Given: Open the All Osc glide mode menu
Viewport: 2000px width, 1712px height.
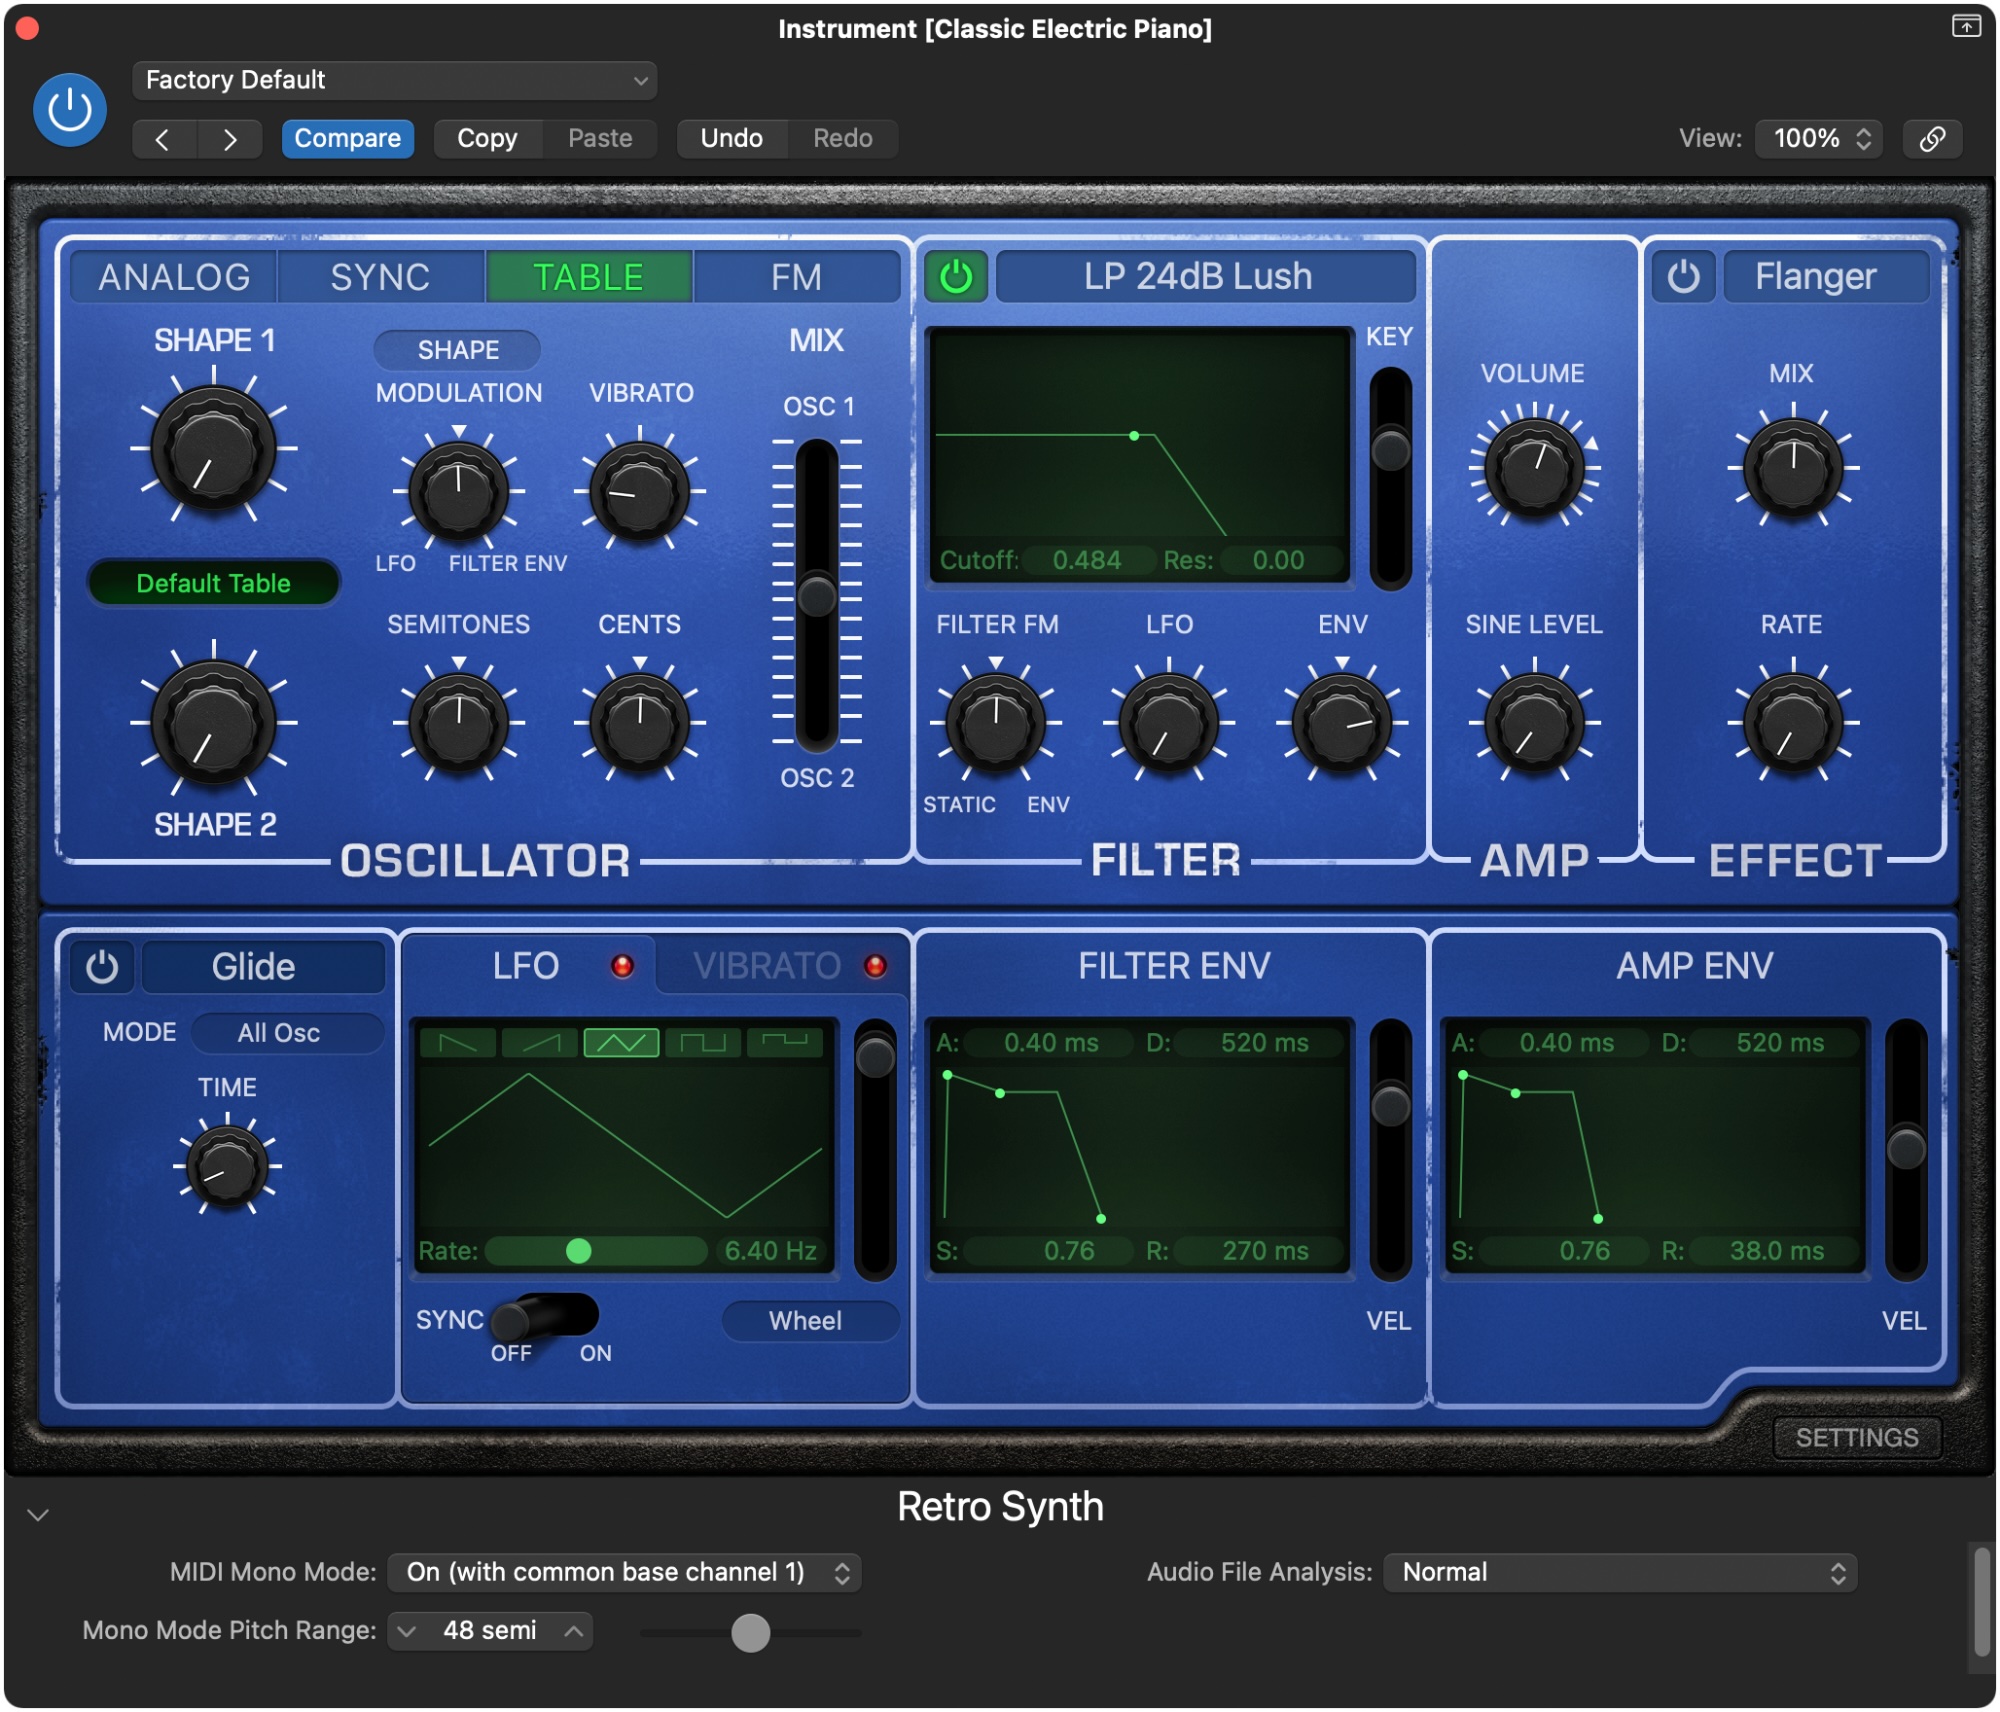Looking at the screenshot, I should point(288,1033).
